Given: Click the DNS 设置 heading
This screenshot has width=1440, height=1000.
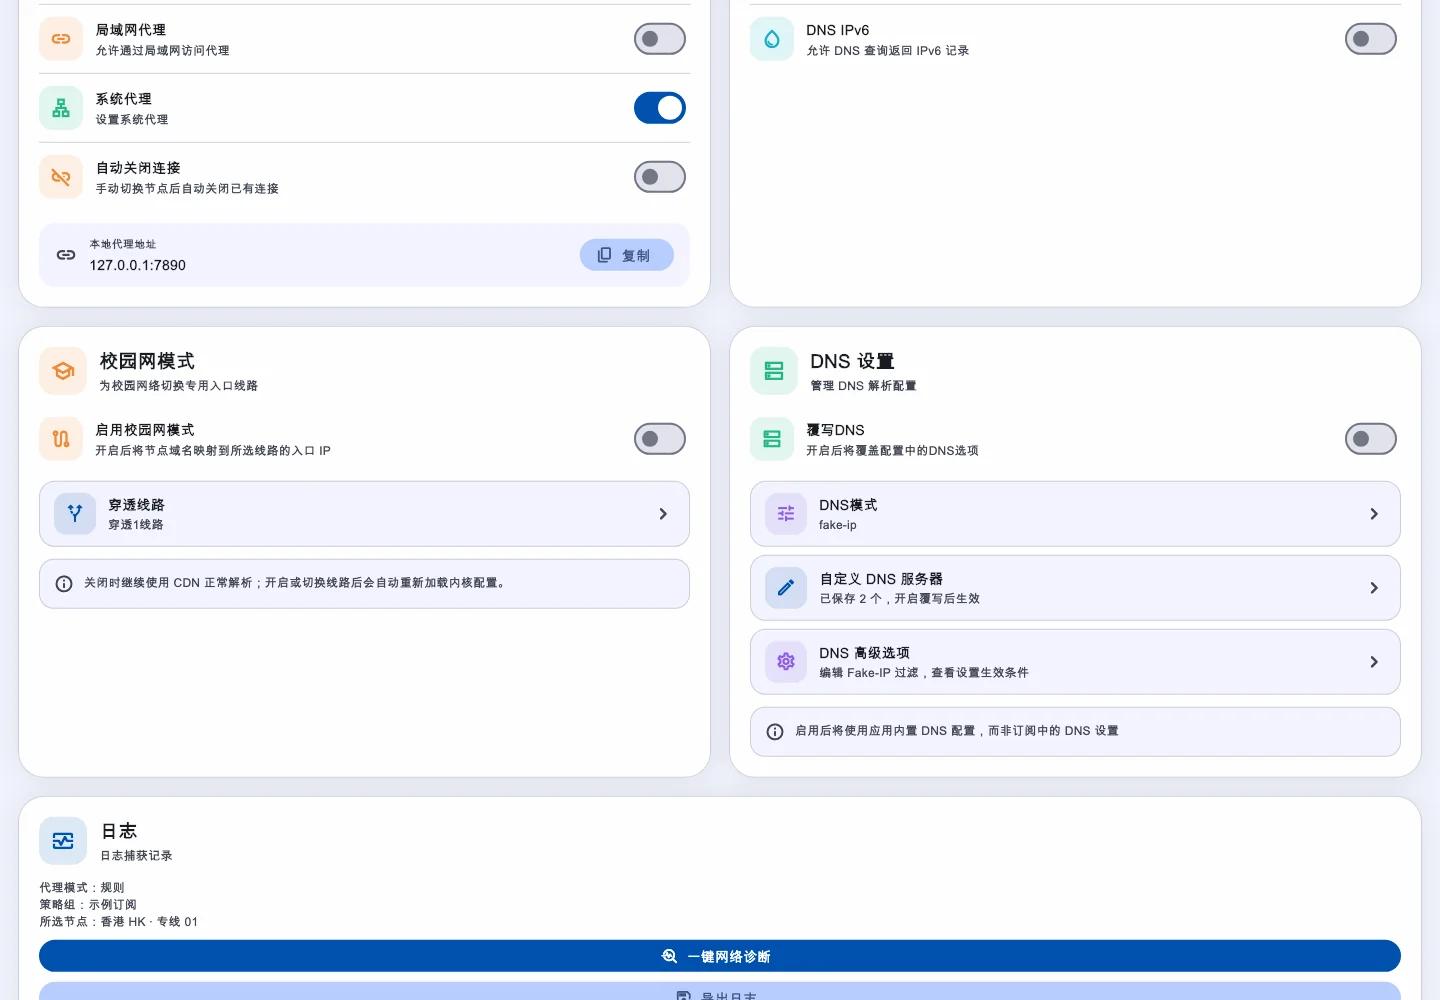Looking at the screenshot, I should [x=852, y=361].
